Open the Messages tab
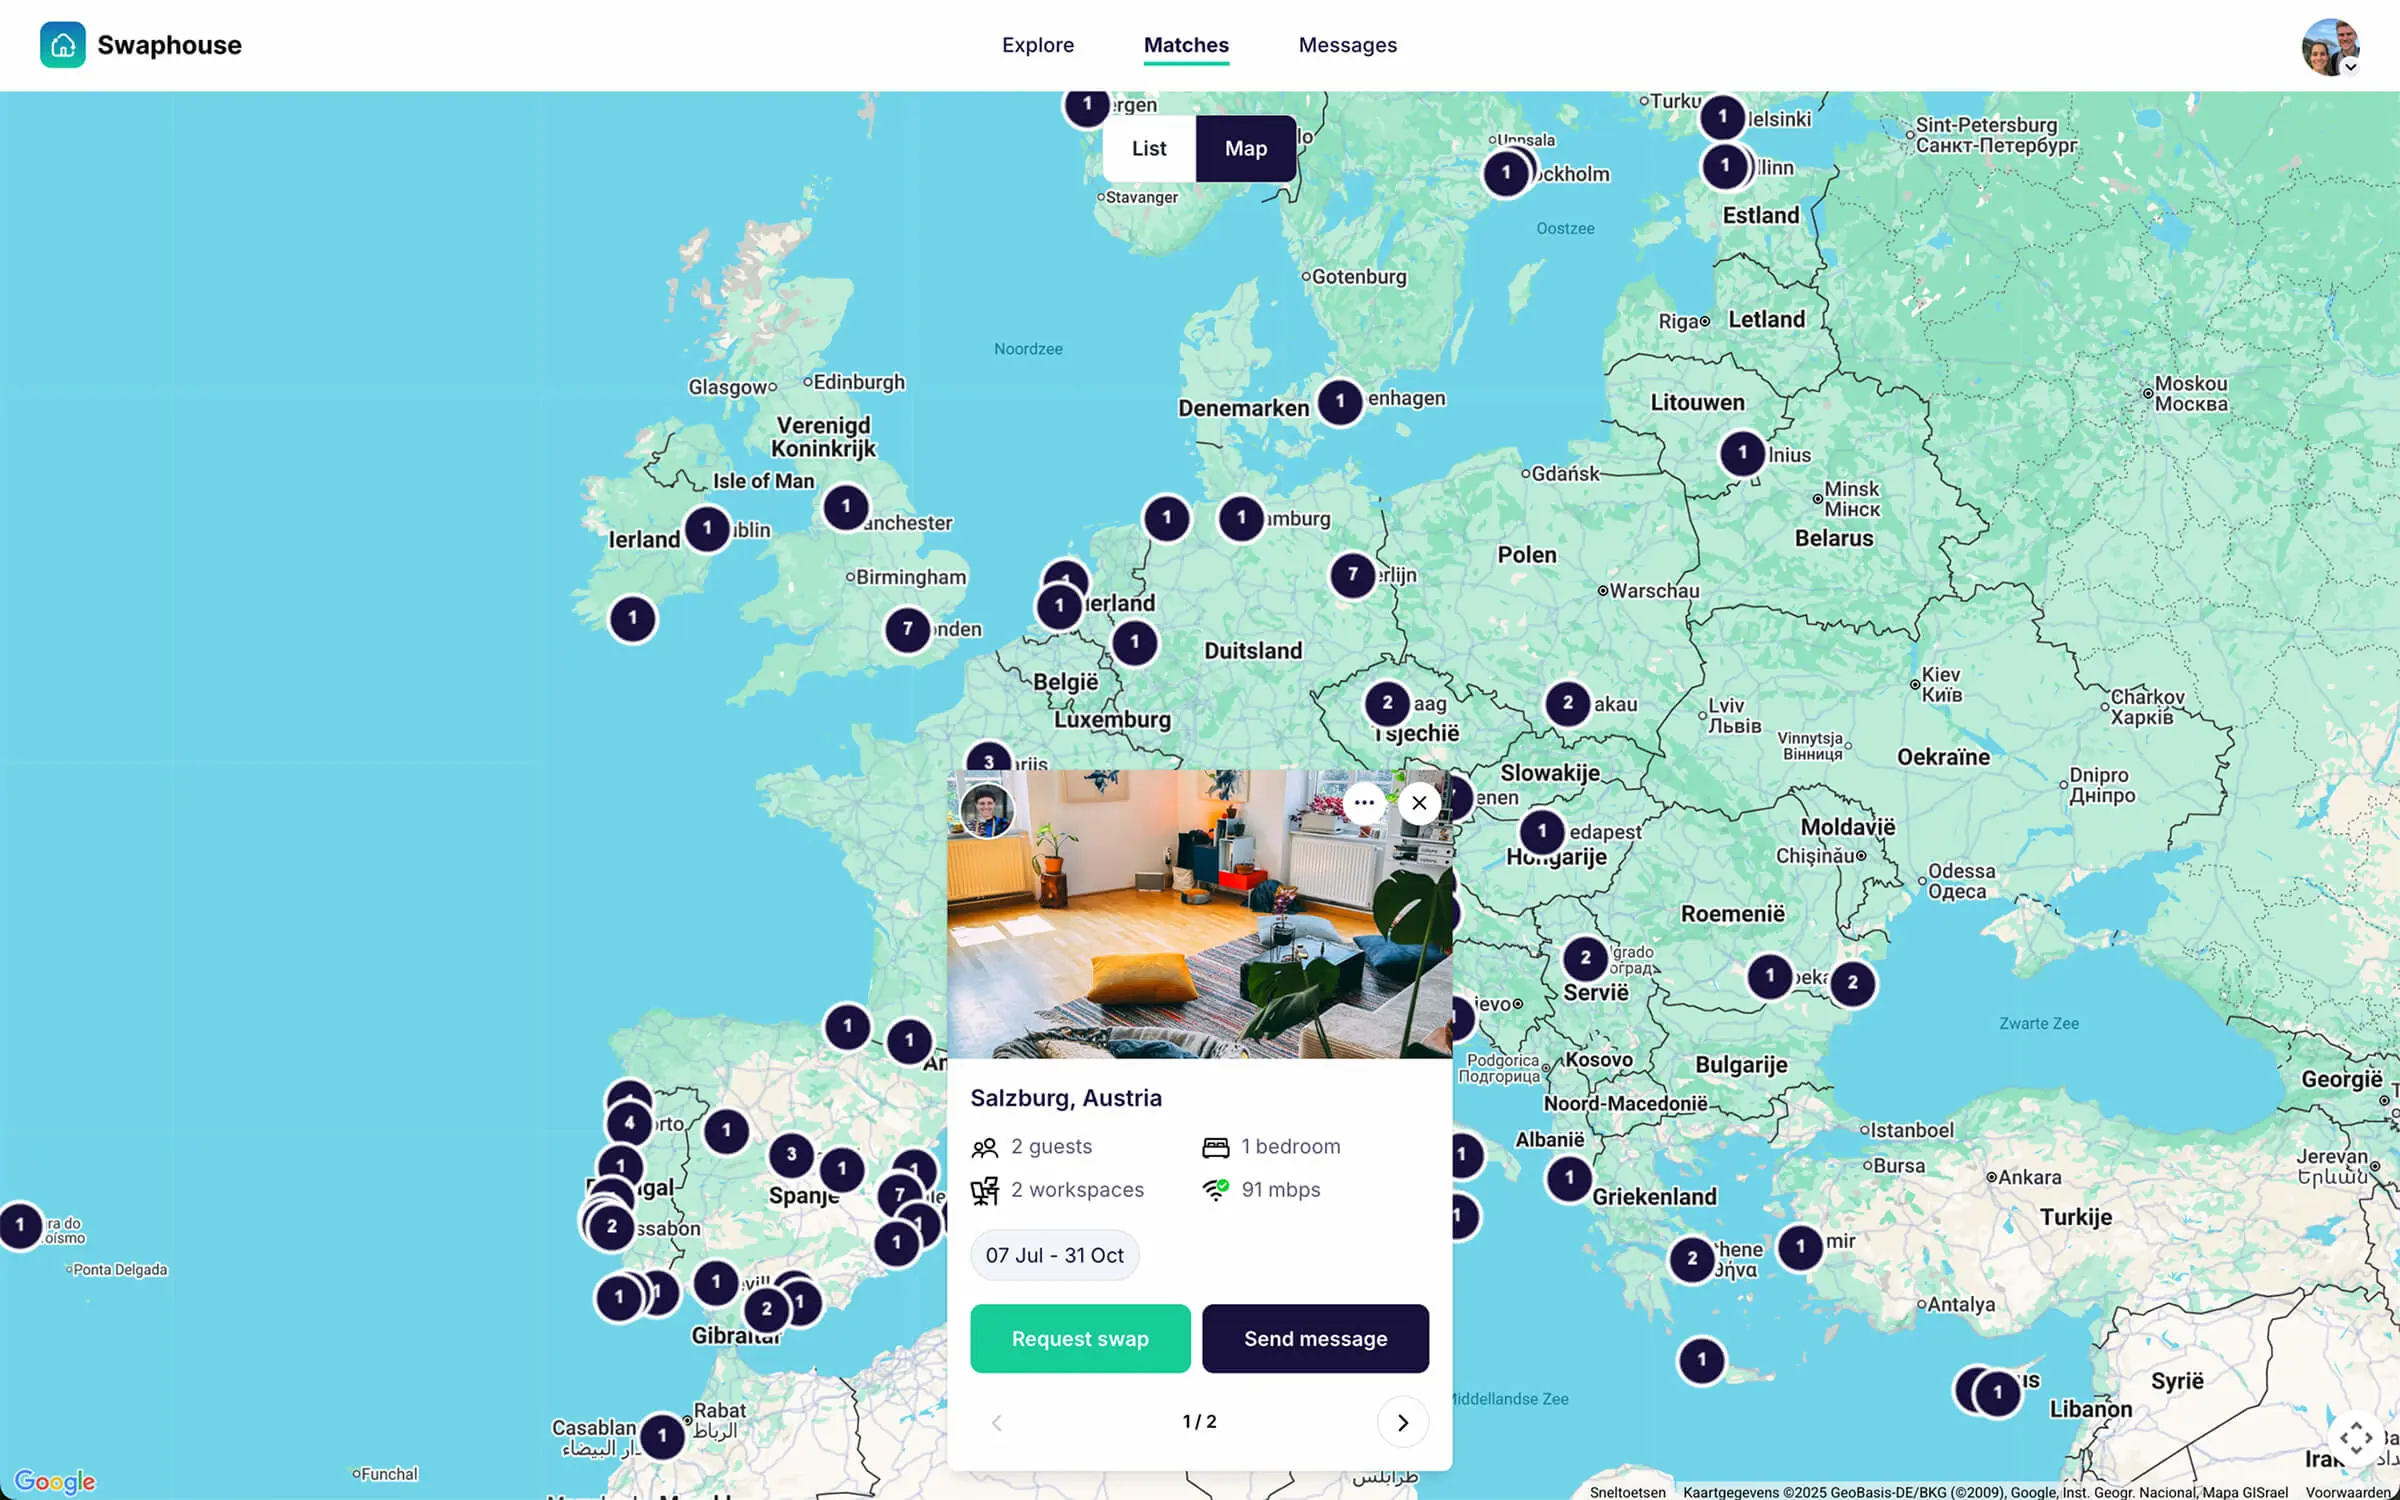 tap(1347, 45)
